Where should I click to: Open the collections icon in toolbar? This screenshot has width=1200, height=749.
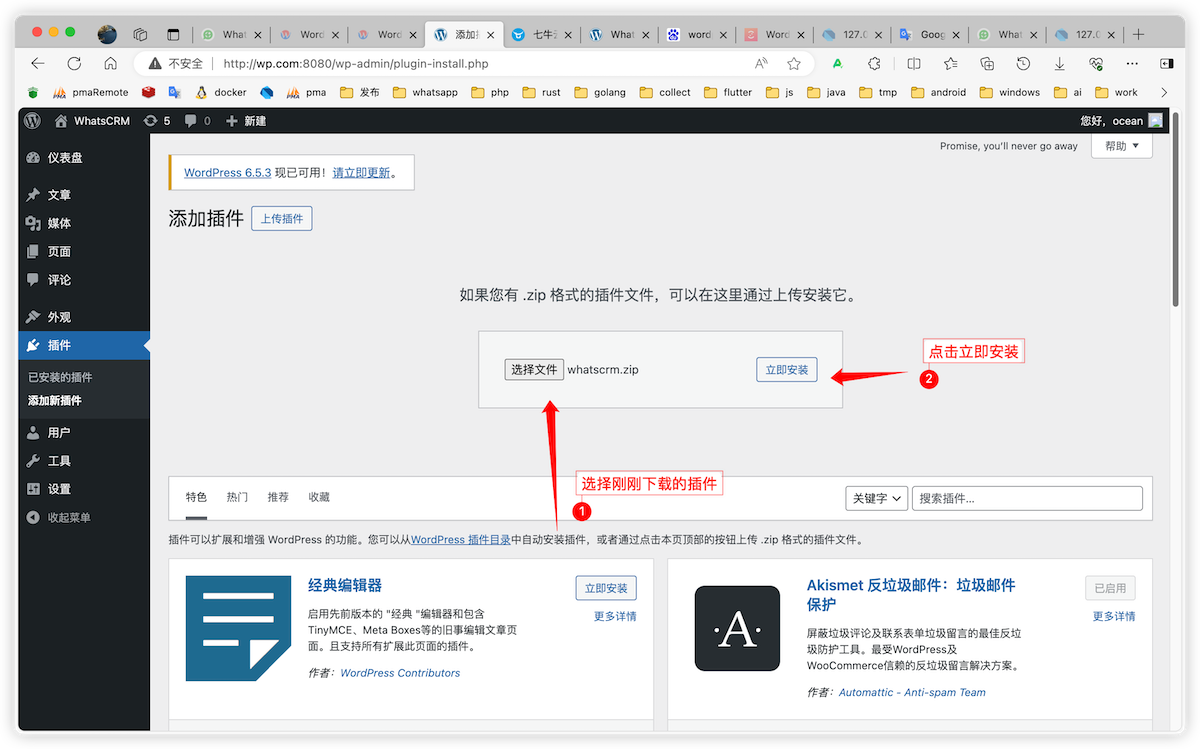click(987, 63)
